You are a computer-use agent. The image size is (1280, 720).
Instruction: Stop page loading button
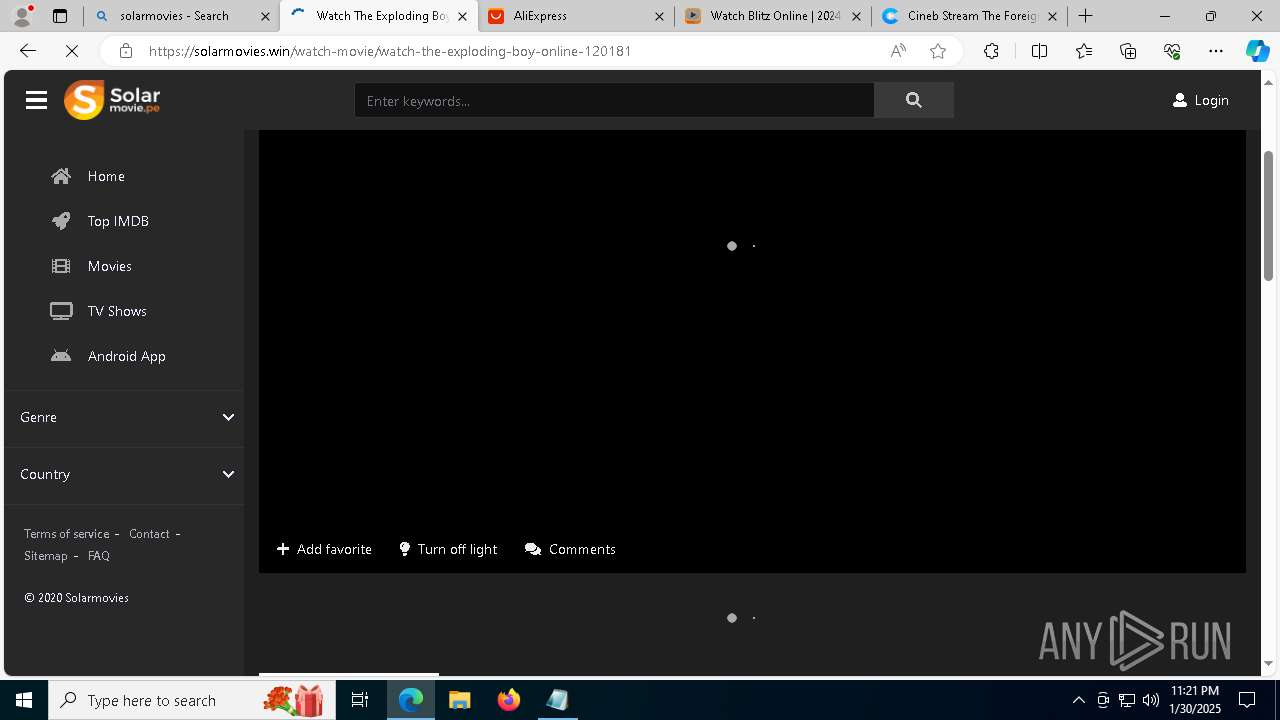coord(72,51)
